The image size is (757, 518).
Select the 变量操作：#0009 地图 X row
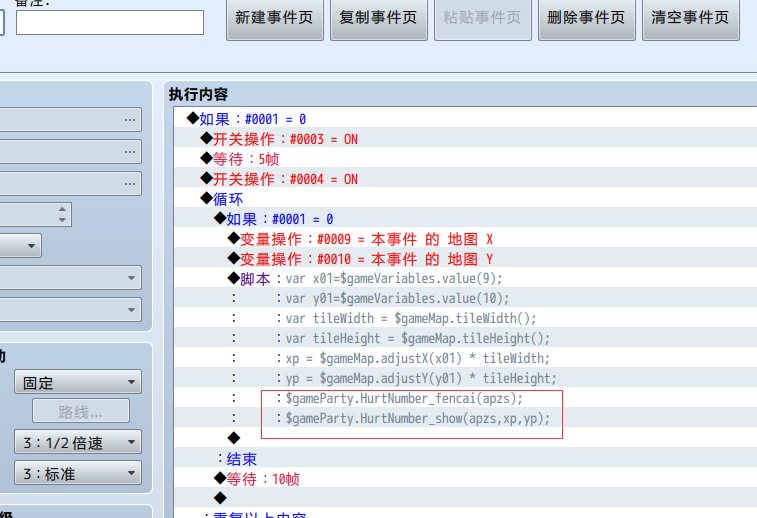465,238
